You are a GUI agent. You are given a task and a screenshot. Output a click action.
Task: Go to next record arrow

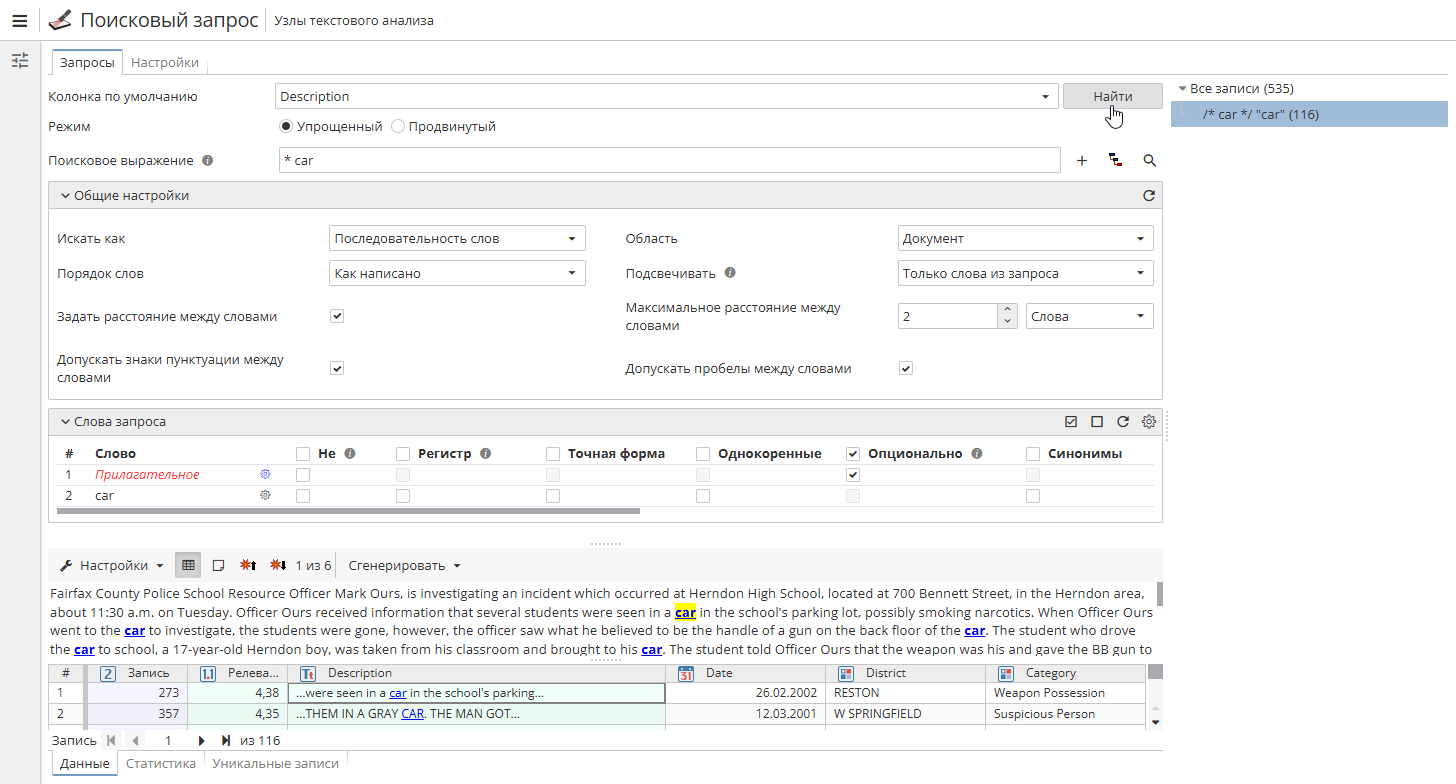(201, 740)
